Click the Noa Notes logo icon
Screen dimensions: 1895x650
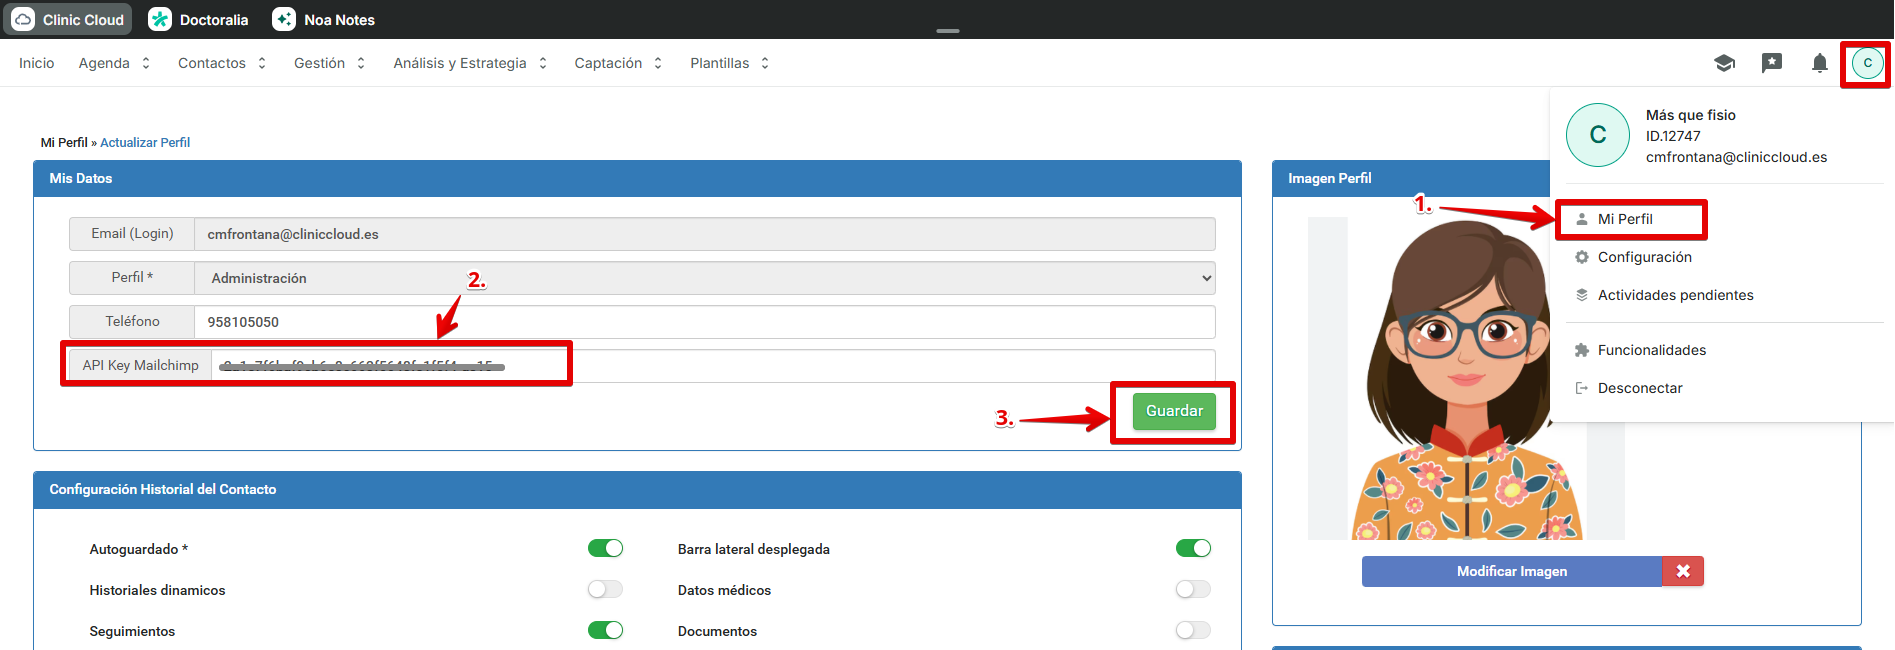pos(284,20)
